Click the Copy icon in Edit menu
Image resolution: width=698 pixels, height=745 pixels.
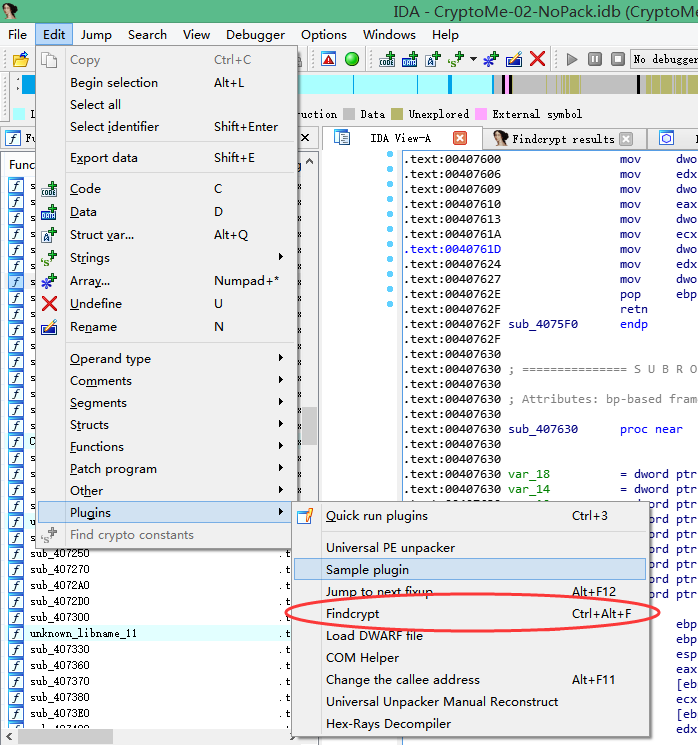tap(49, 60)
